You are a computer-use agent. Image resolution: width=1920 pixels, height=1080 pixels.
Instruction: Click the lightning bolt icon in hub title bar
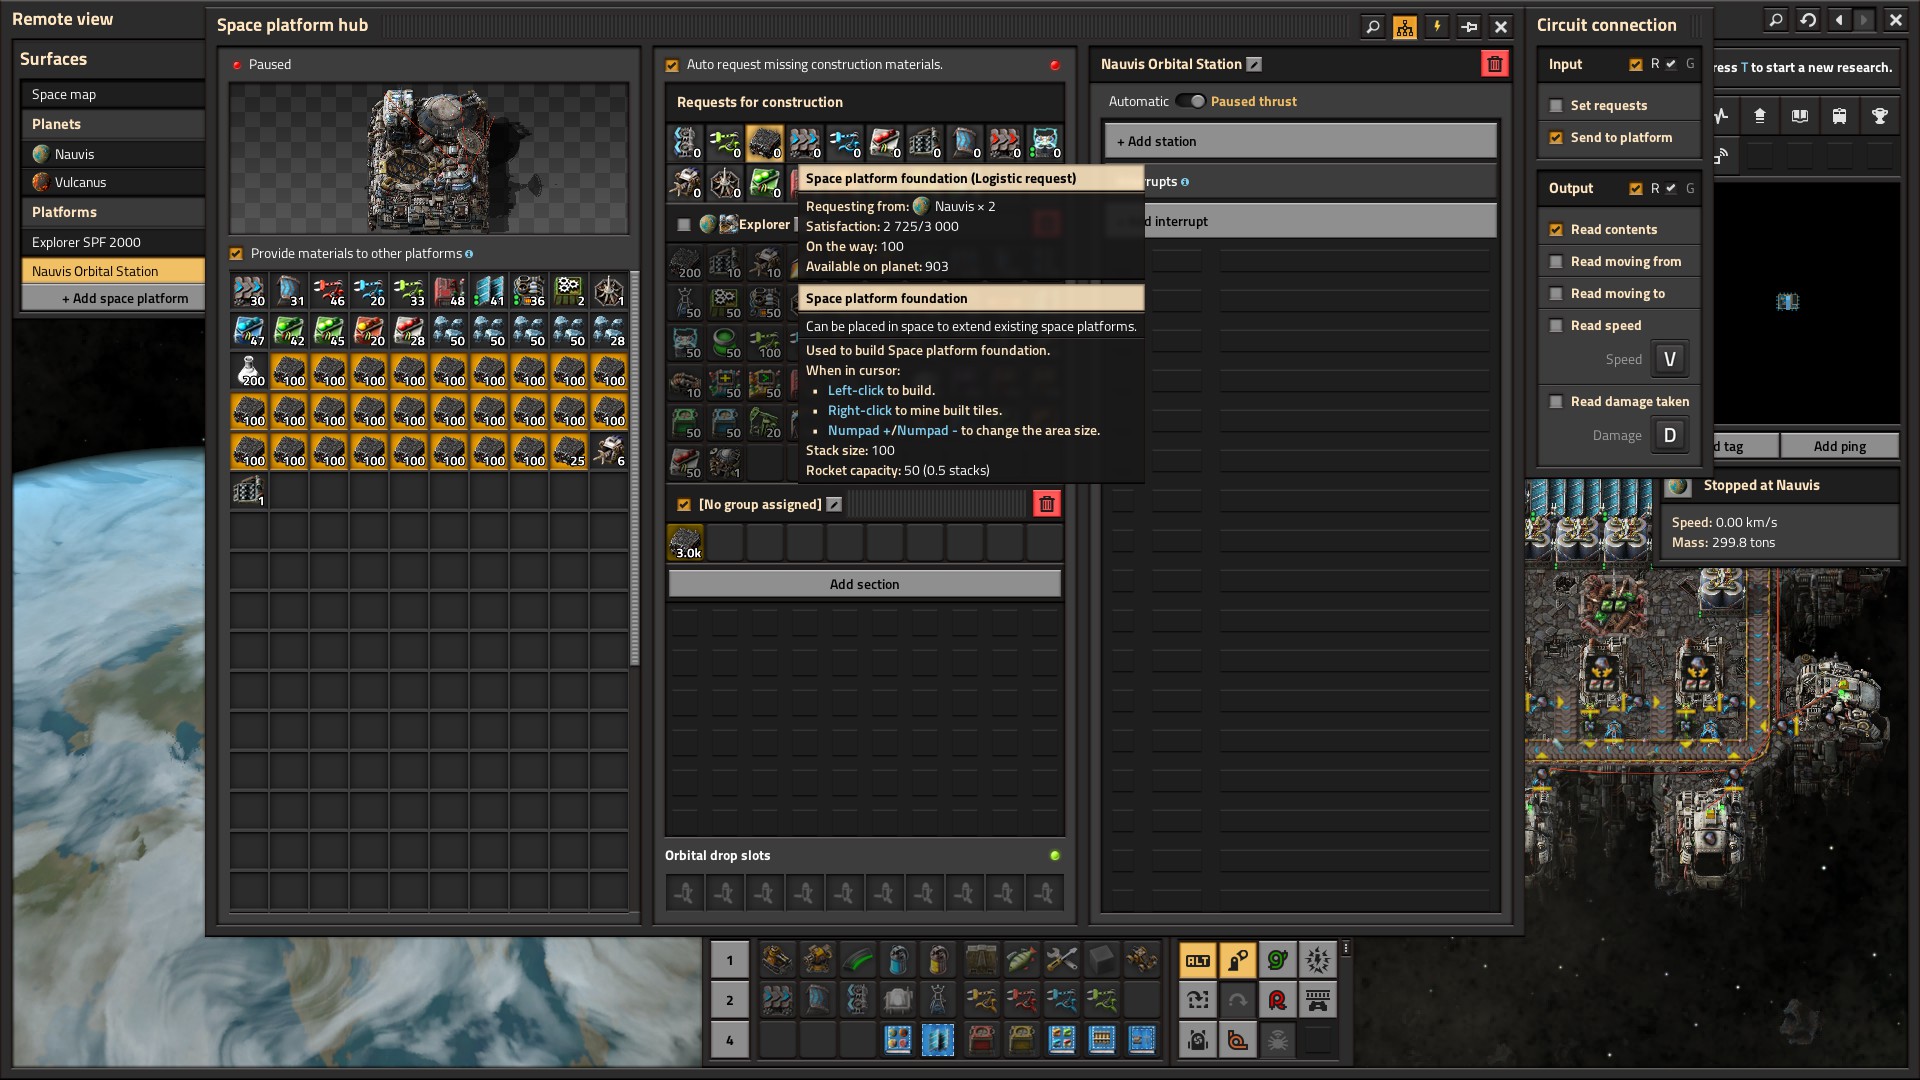1437,27
